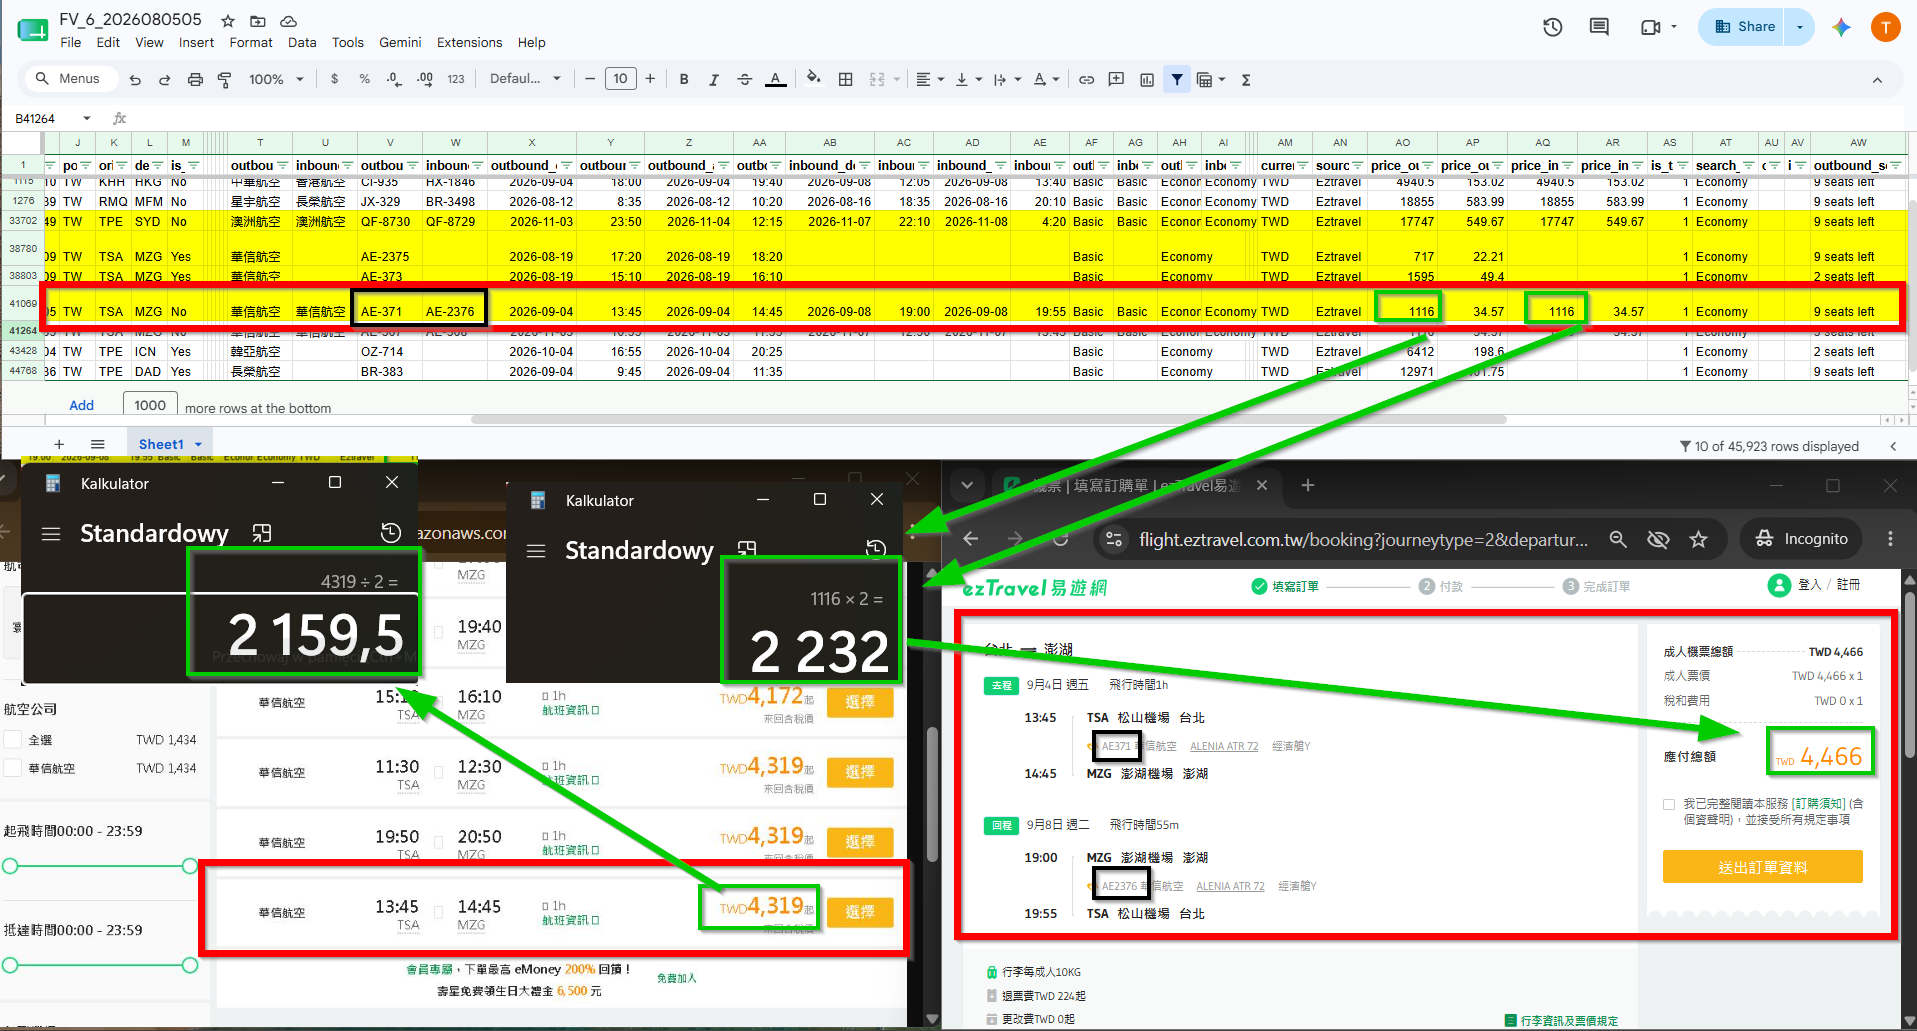Image resolution: width=1917 pixels, height=1031 pixels.
Task: Open the zoom 100% dropdown
Action: 276,80
